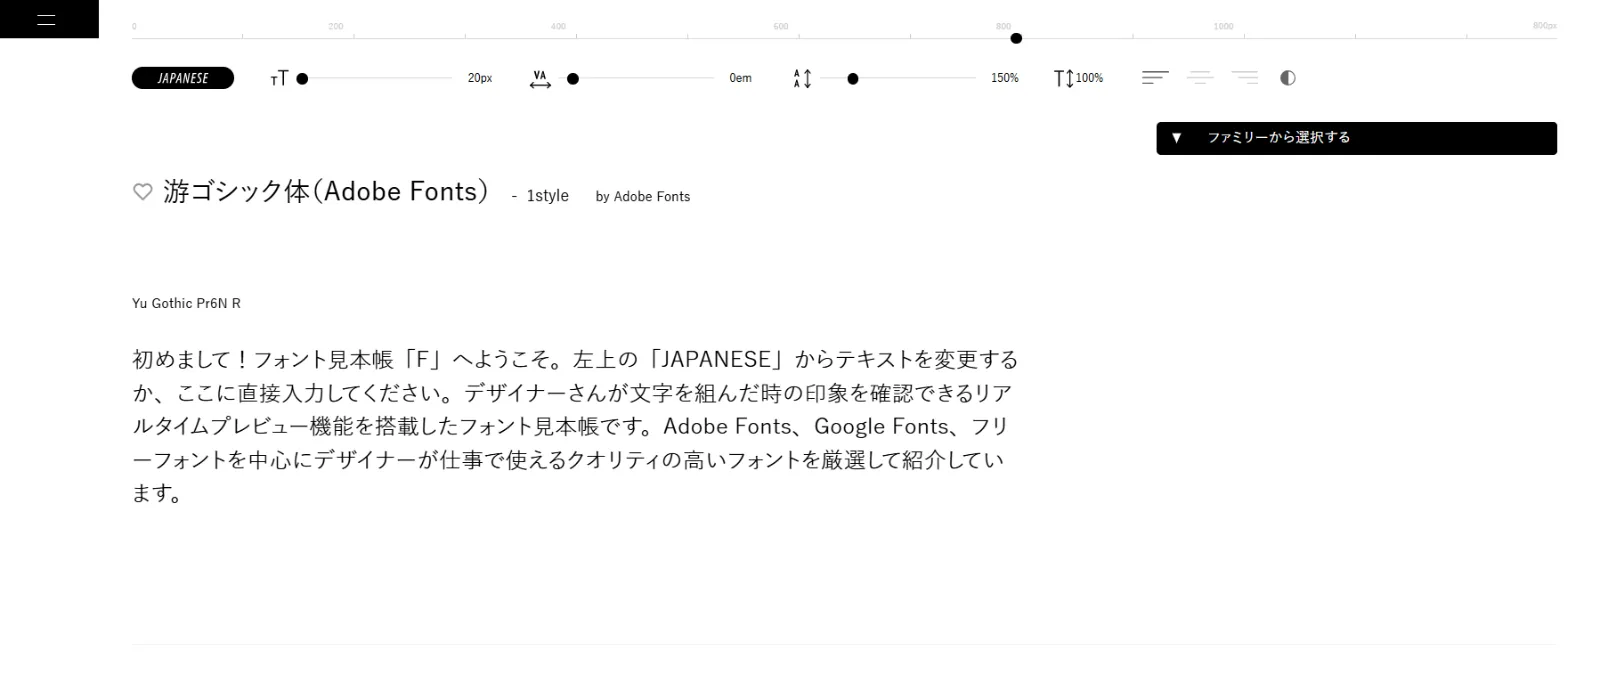Image resolution: width=1600 pixels, height=698 pixels.
Task: Open the hamburger menu in black box
Action: 46,19
